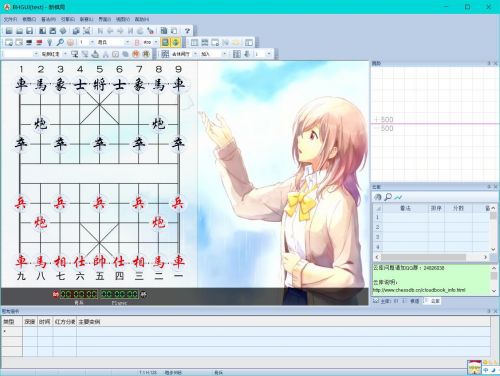Click the moon icon in system tray
500x376 pixels.
pyautogui.click(x=493, y=370)
